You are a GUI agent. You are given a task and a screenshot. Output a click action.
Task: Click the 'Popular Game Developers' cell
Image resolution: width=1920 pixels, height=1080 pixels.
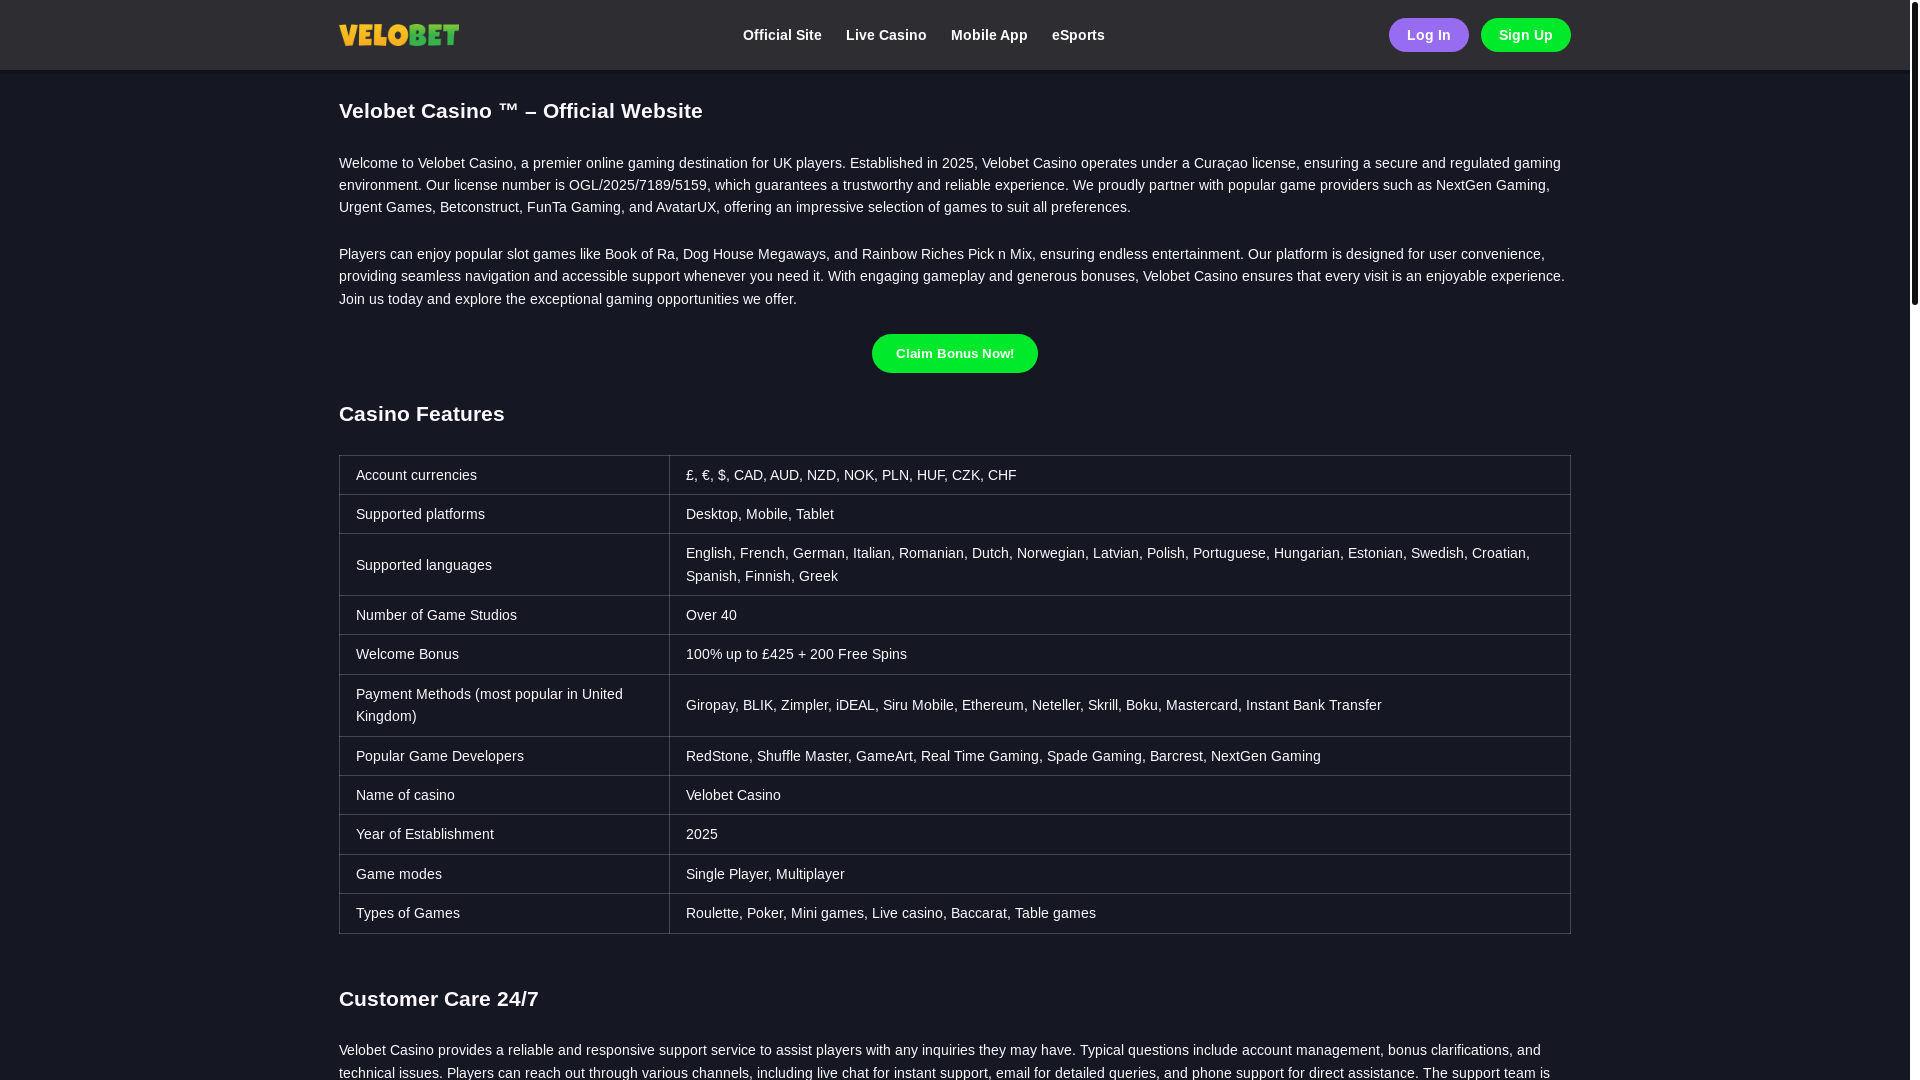pyautogui.click(x=504, y=756)
